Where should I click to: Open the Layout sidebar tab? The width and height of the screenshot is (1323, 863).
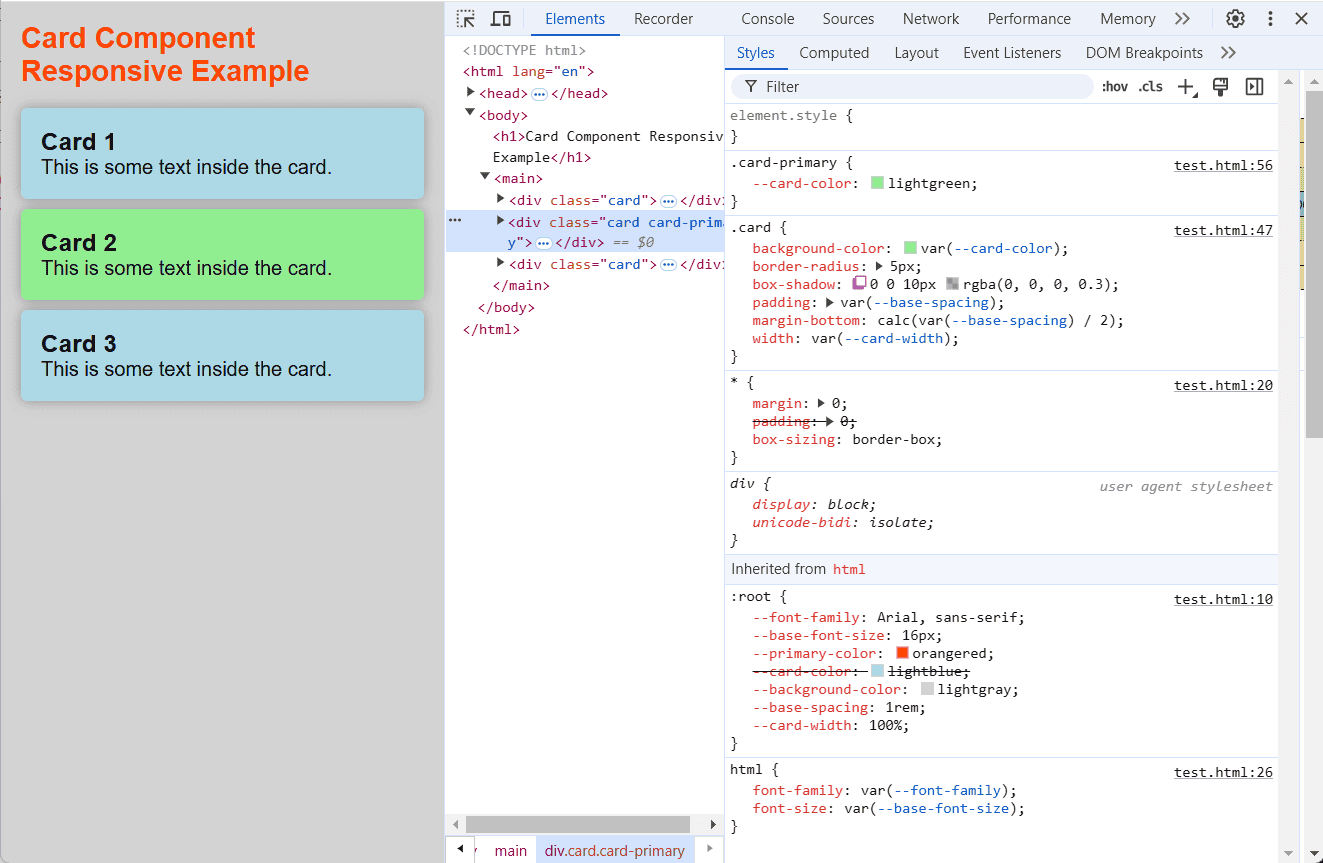pos(916,53)
